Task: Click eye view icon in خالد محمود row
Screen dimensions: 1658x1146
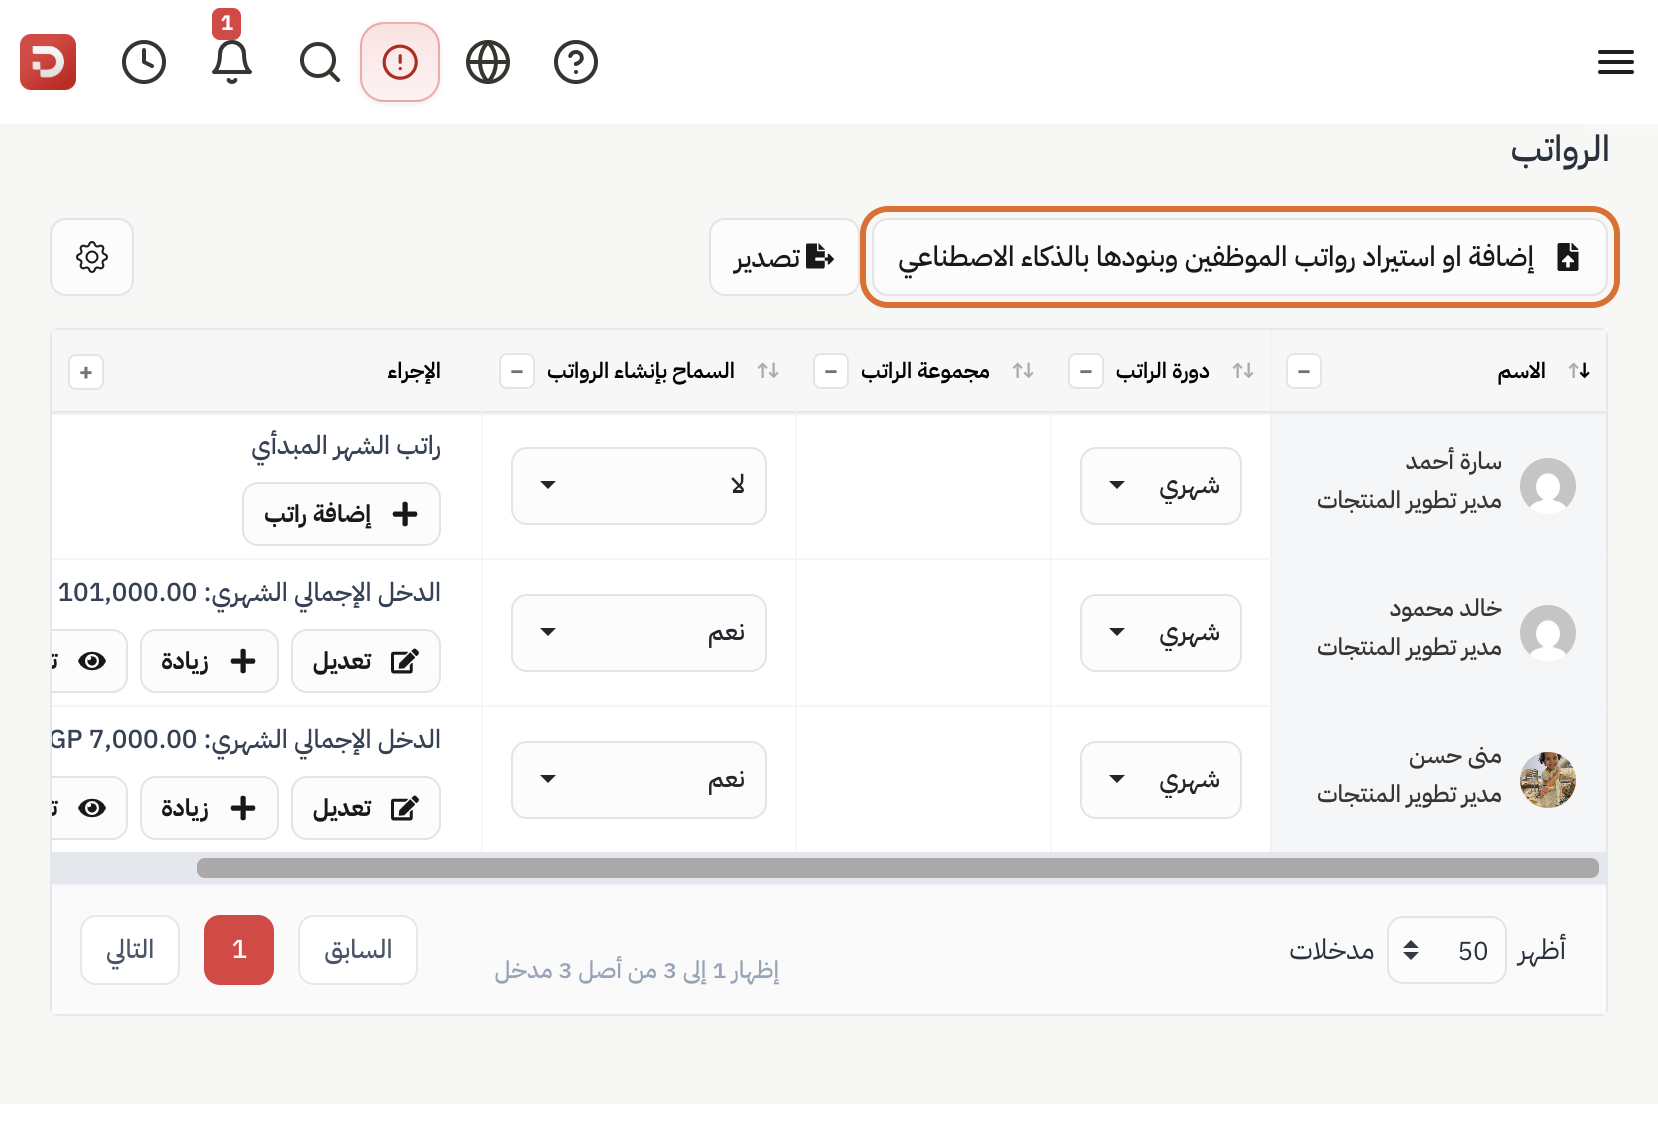Action: point(92,661)
